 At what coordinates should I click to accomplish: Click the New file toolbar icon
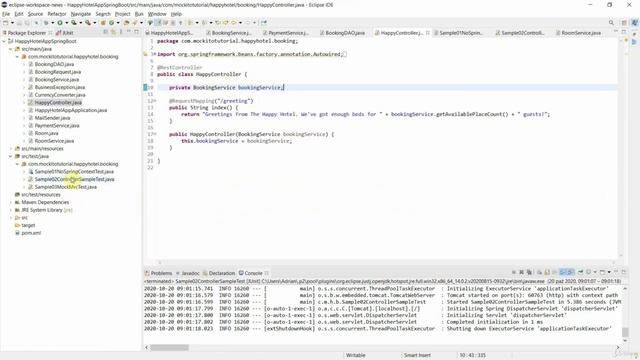(5, 23)
